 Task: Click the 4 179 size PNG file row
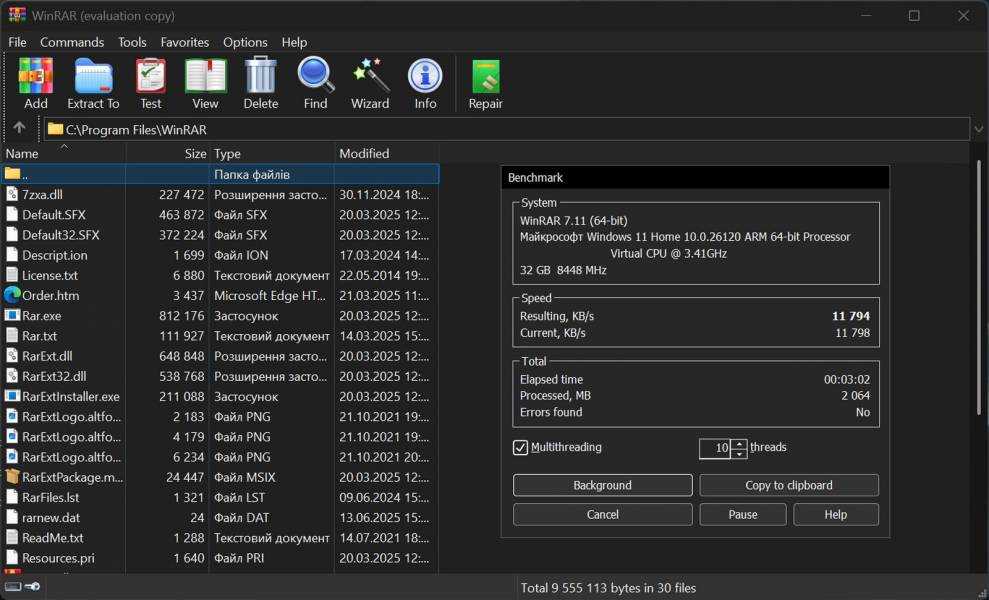click(219, 437)
